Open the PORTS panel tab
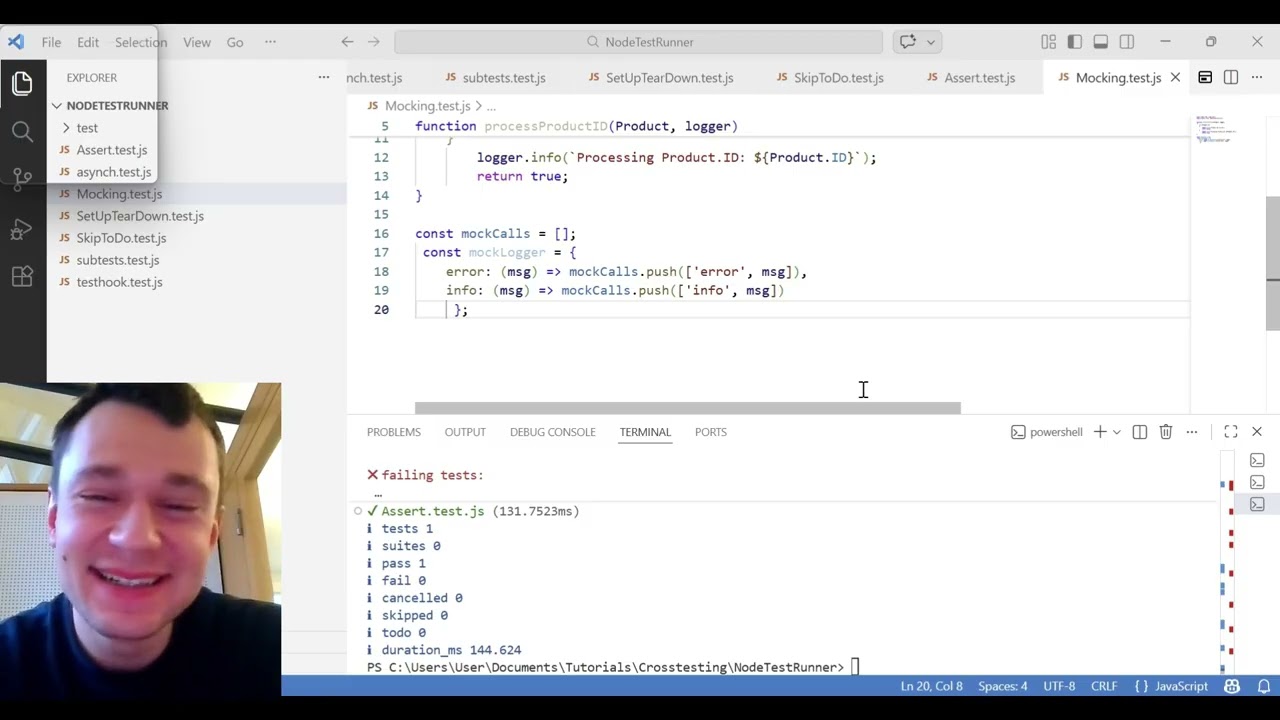Image resolution: width=1280 pixels, height=720 pixels. coord(711,432)
